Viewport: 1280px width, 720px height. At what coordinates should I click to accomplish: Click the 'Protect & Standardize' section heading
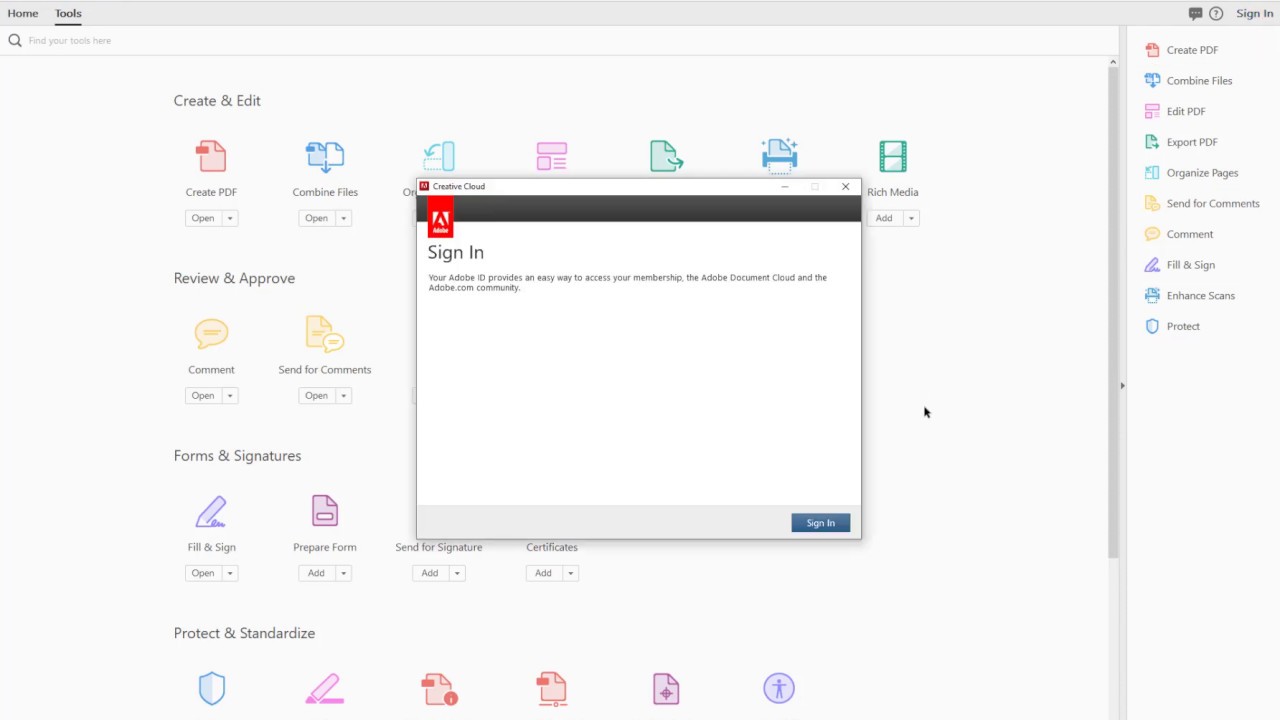click(244, 633)
